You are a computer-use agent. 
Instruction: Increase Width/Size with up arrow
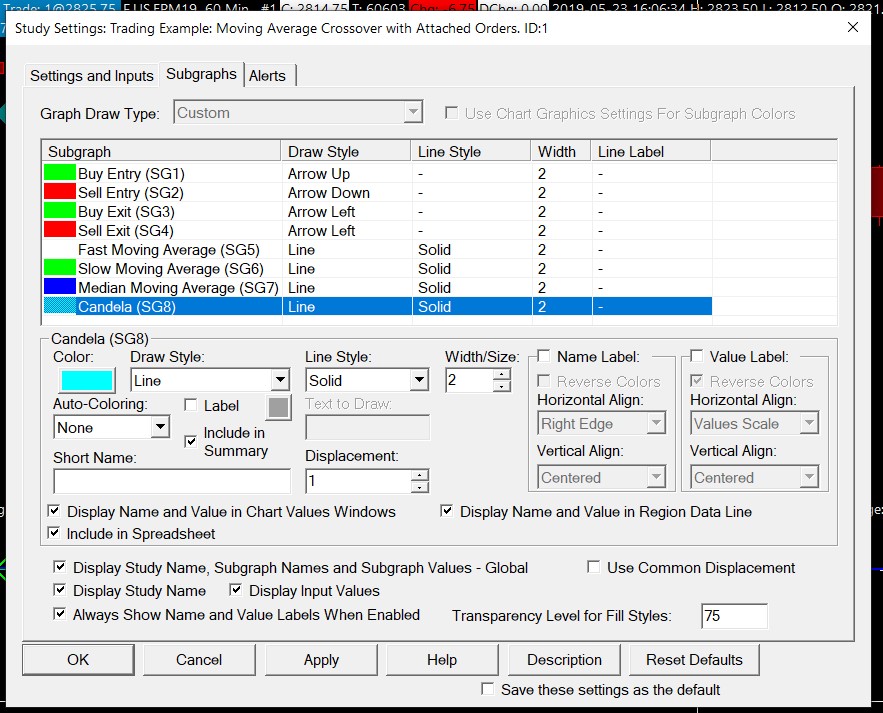[x=501, y=375]
